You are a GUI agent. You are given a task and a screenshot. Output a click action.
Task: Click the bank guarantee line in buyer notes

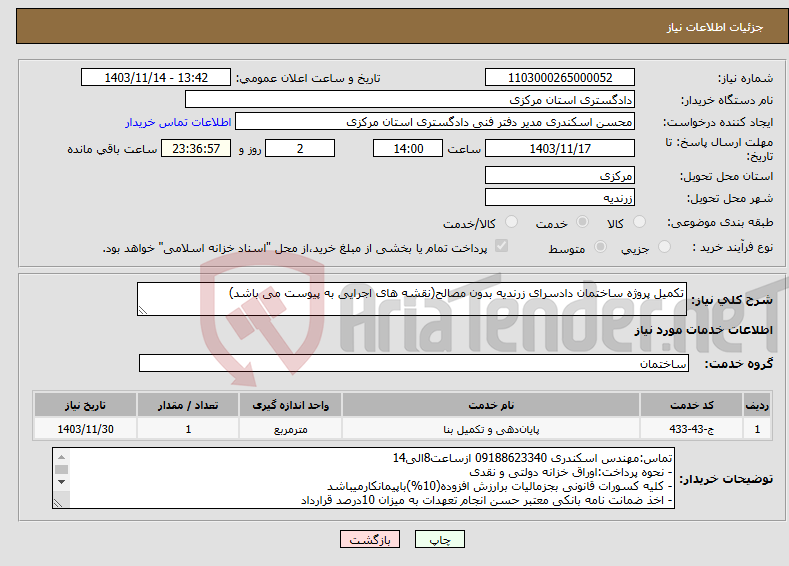tap(487, 500)
